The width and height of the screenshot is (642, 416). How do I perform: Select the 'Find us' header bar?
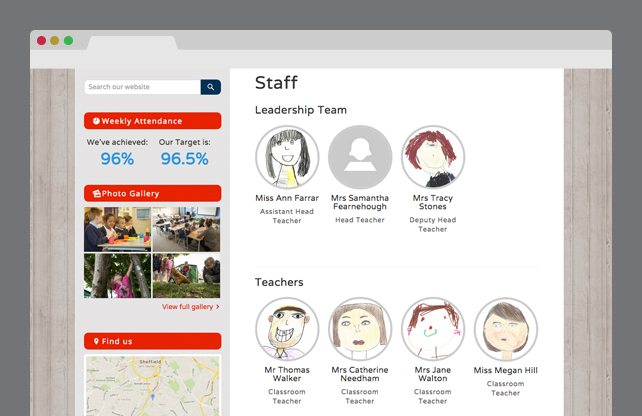point(152,341)
